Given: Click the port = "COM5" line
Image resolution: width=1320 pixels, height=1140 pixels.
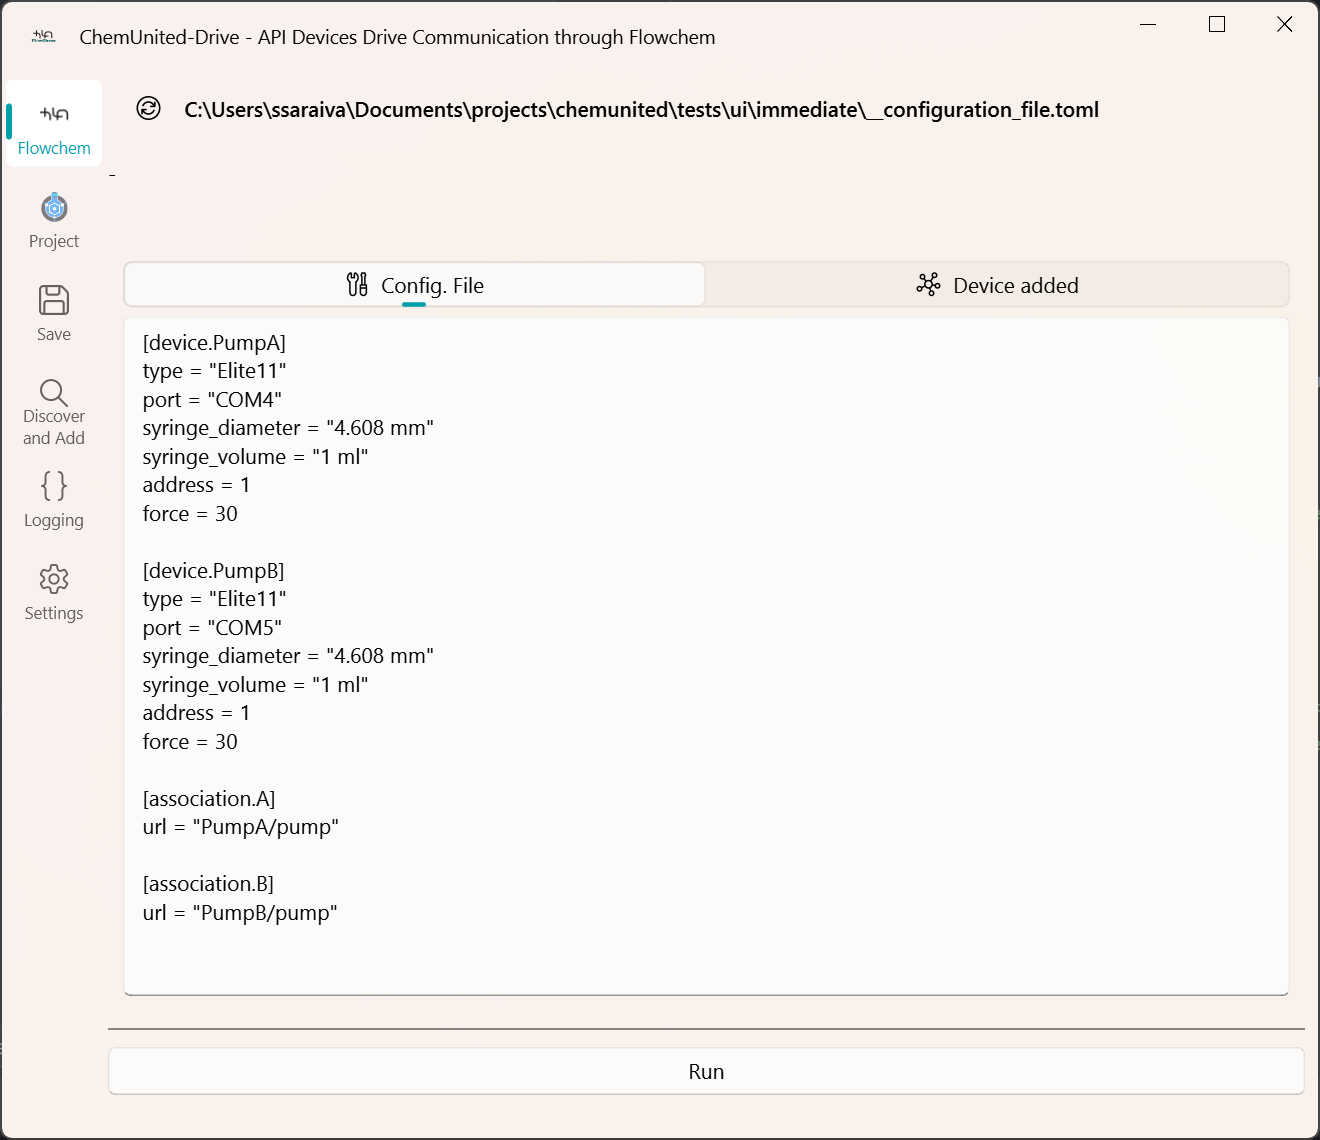Looking at the screenshot, I should [212, 628].
